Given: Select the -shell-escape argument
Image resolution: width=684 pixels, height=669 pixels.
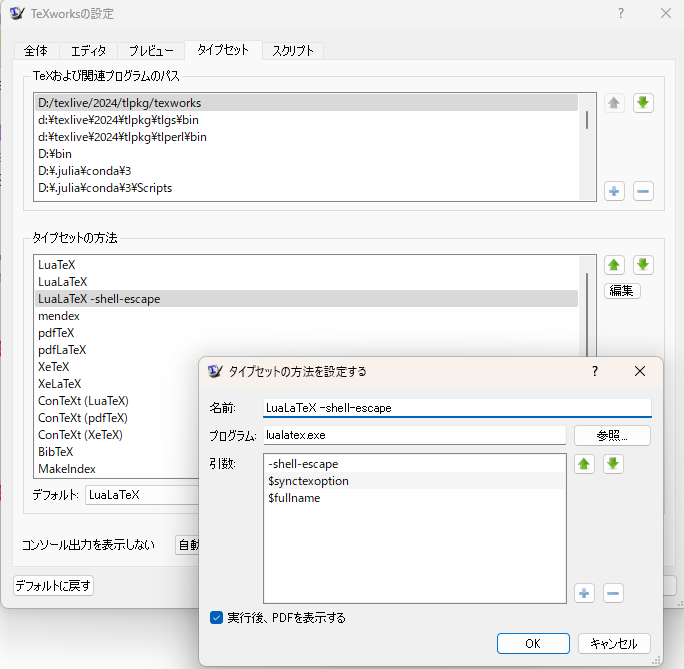Looking at the screenshot, I should pyautogui.click(x=415, y=464).
